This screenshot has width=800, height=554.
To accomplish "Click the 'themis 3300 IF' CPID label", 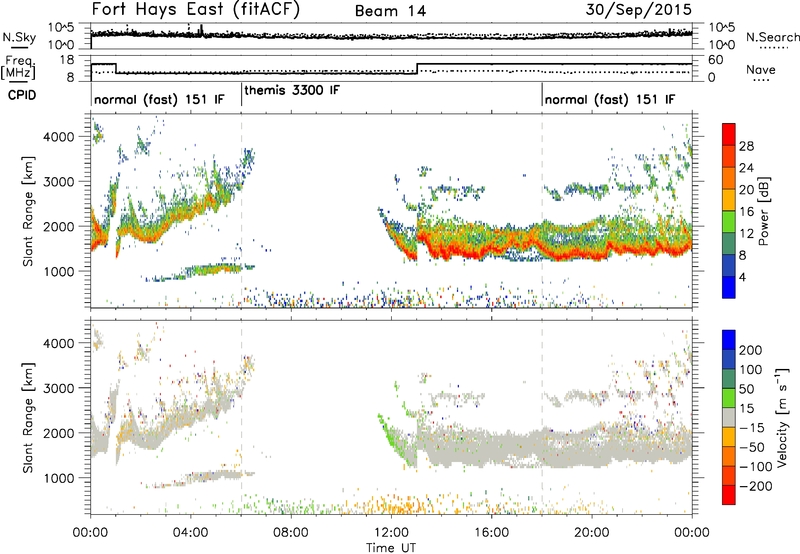I will tap(292, 91).
